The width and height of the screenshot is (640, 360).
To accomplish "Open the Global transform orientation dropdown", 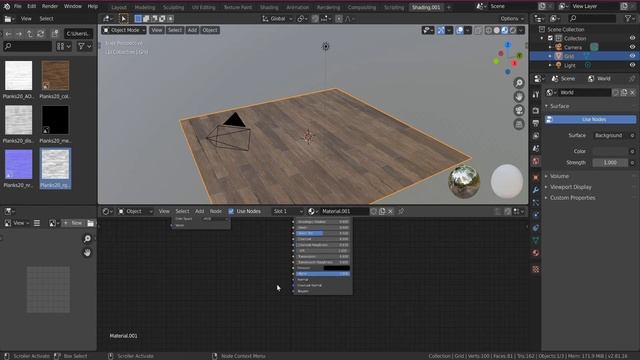I will point(278,19).
